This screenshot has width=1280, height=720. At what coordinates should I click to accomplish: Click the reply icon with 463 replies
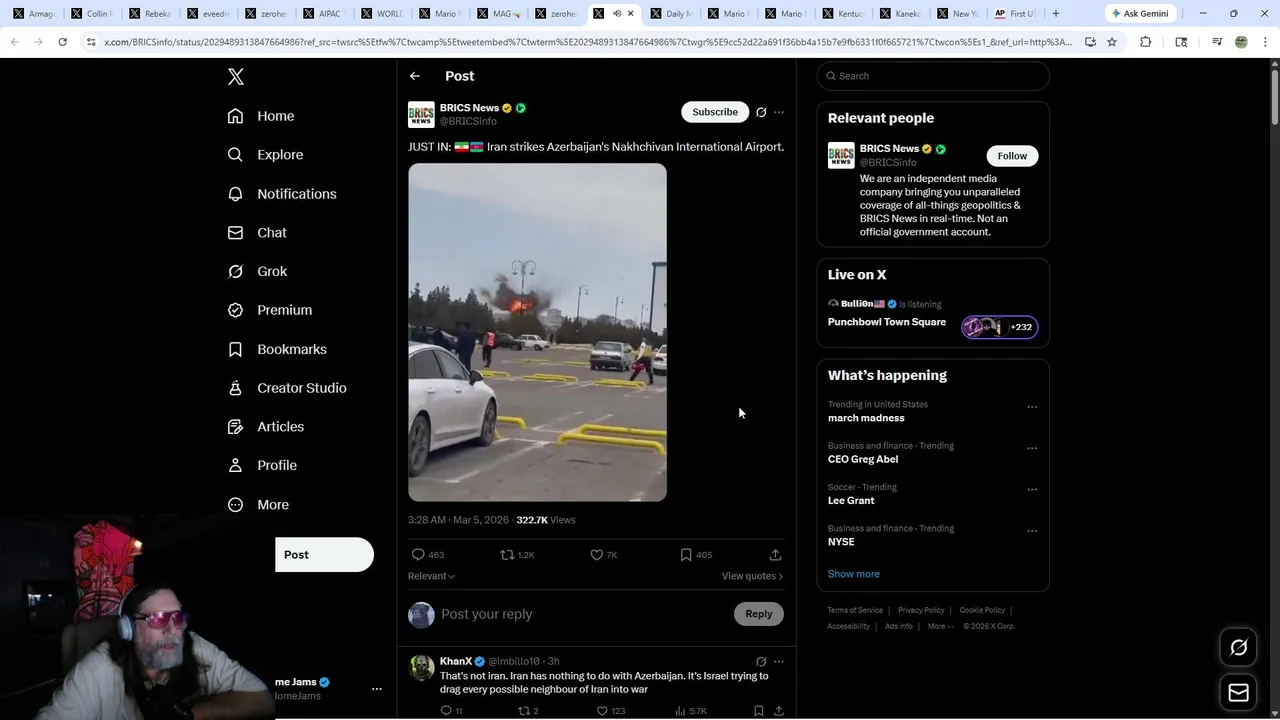click(x=418, y=555)
